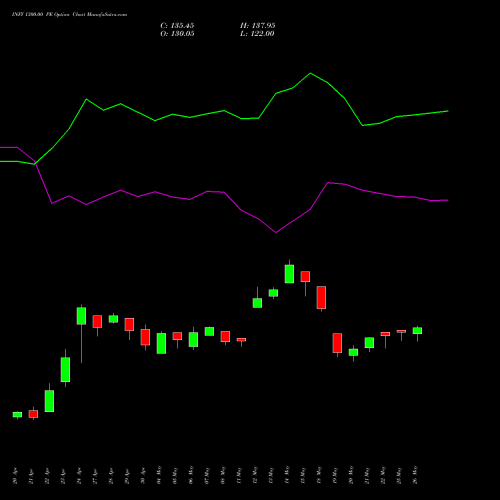Click the red candlestick for 18 May
The width and height of the screenshot is (500, 500).
click(x=321, y=297)
